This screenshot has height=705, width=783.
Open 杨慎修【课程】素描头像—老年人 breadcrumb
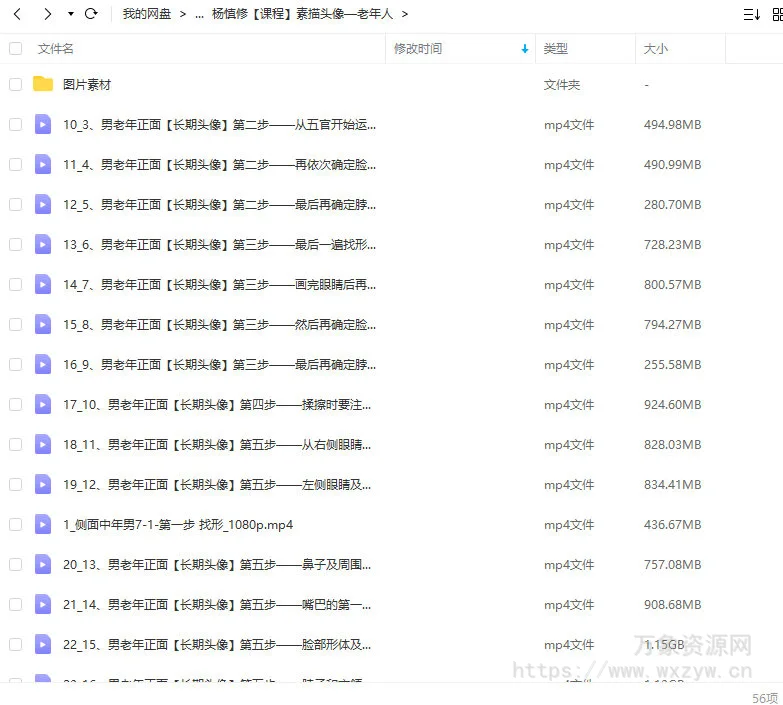coord(303,14)
